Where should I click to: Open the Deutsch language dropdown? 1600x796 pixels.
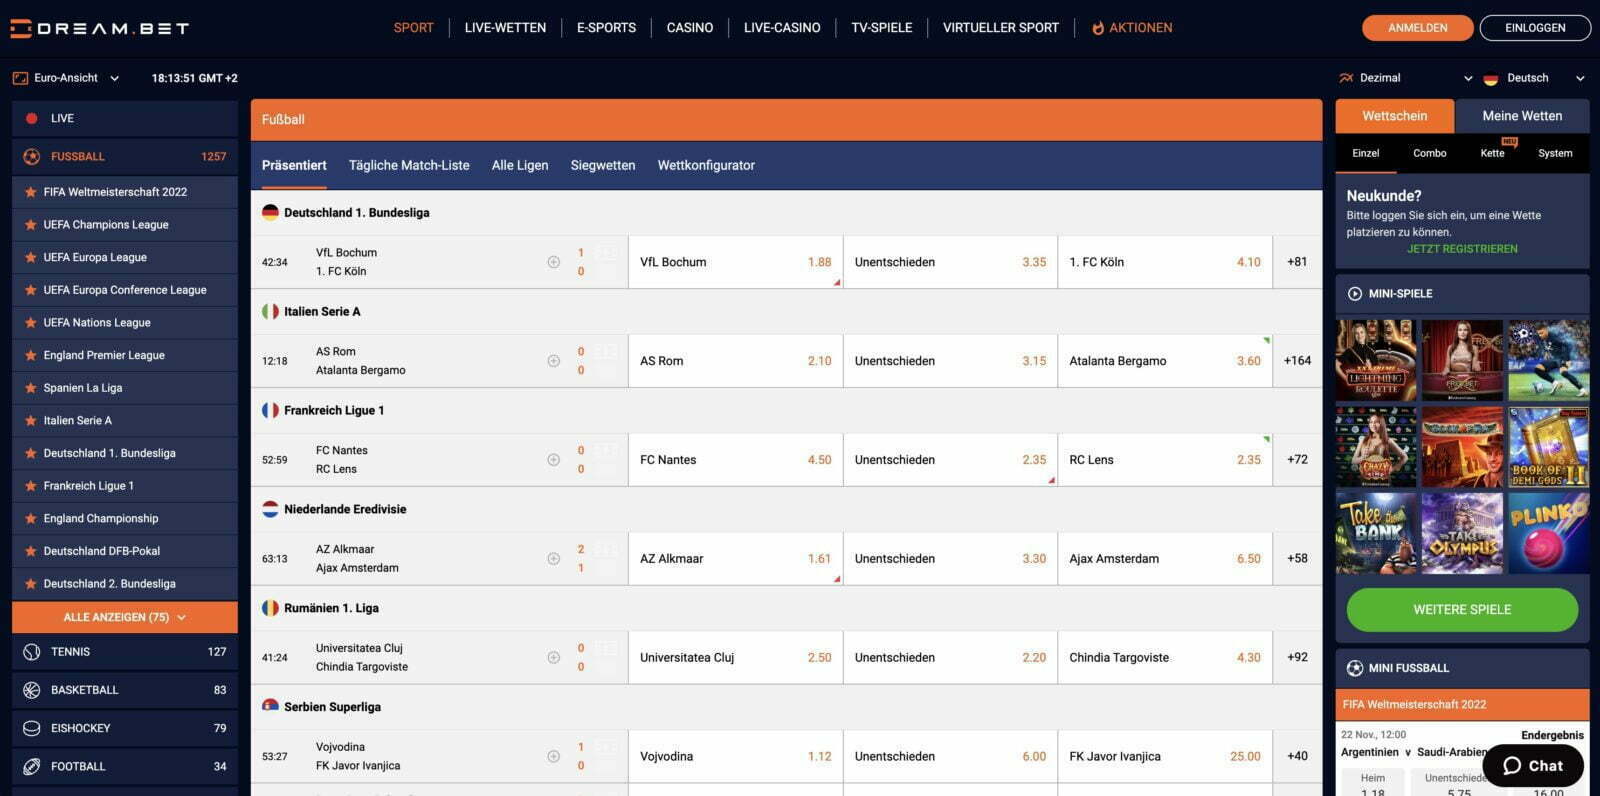pos(1535,78)
